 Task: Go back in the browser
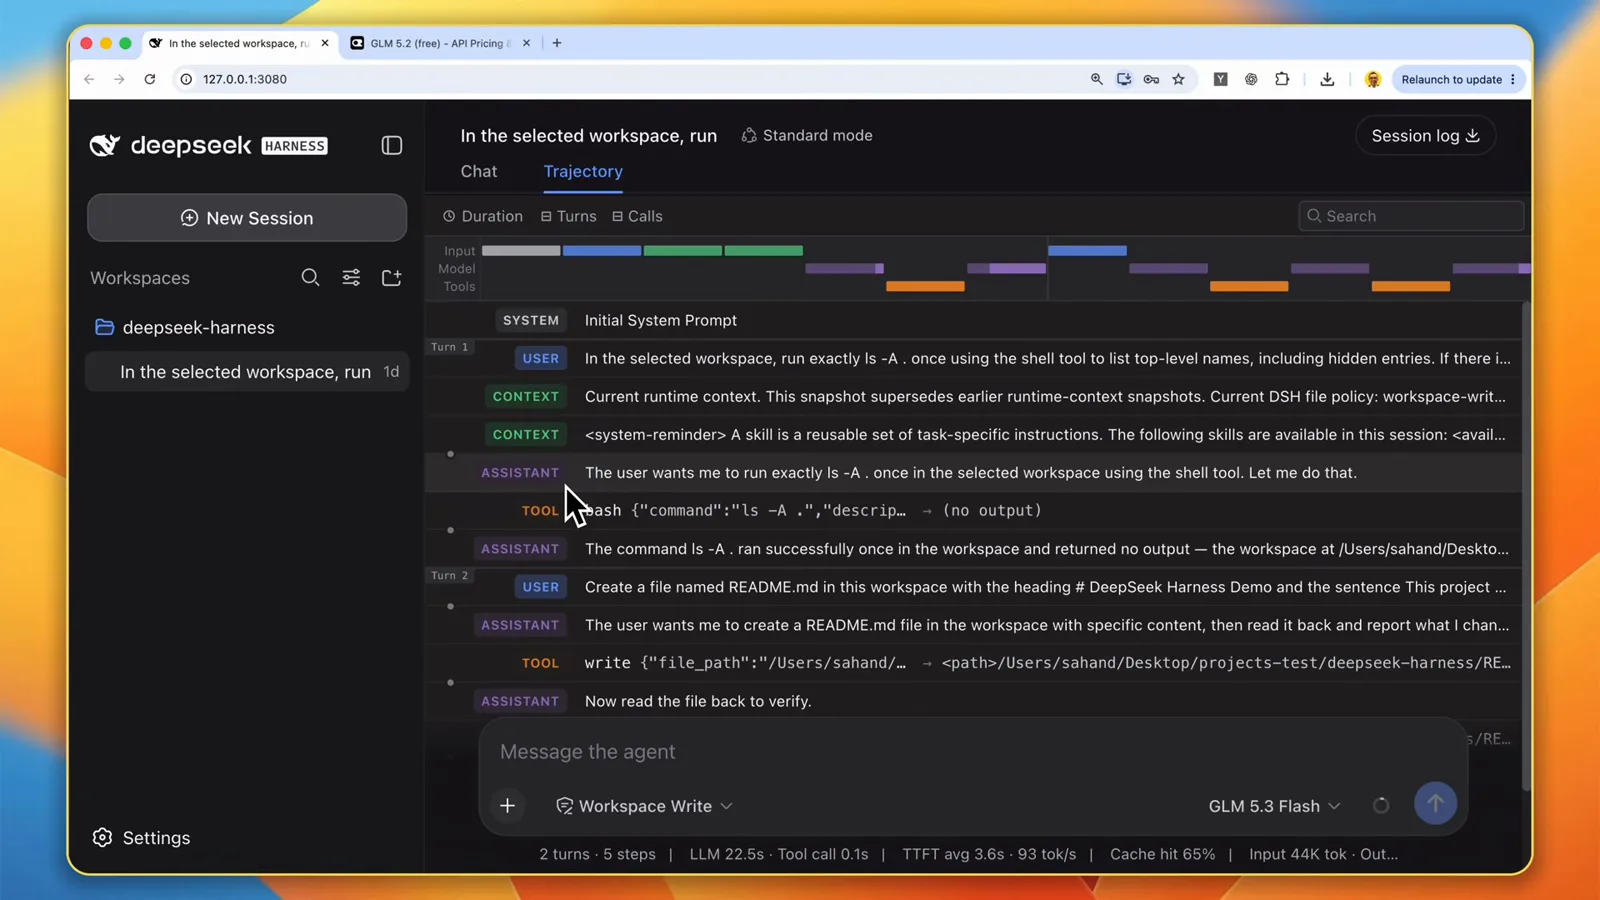point(89,79)
